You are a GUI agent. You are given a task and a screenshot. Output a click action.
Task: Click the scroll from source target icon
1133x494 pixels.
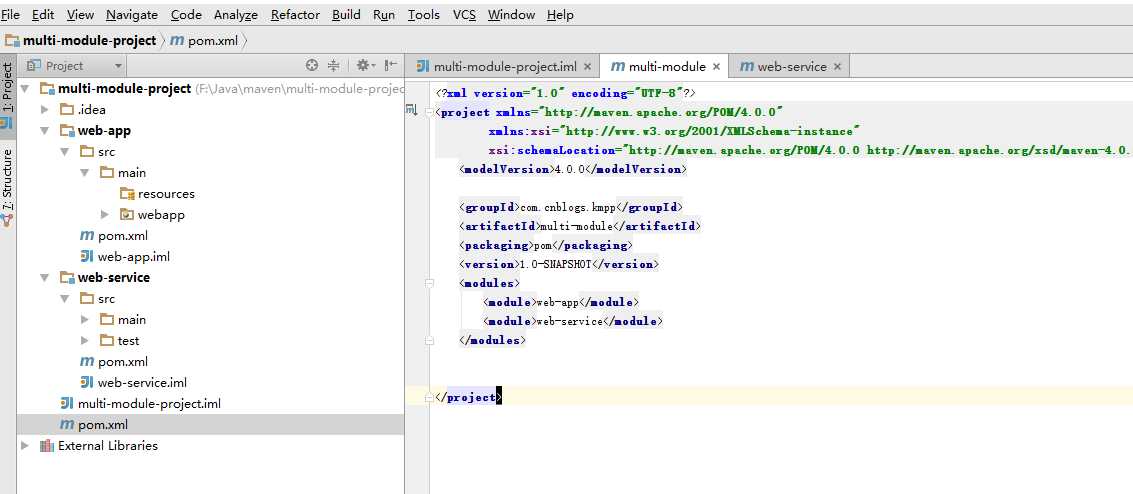(311, 66)
